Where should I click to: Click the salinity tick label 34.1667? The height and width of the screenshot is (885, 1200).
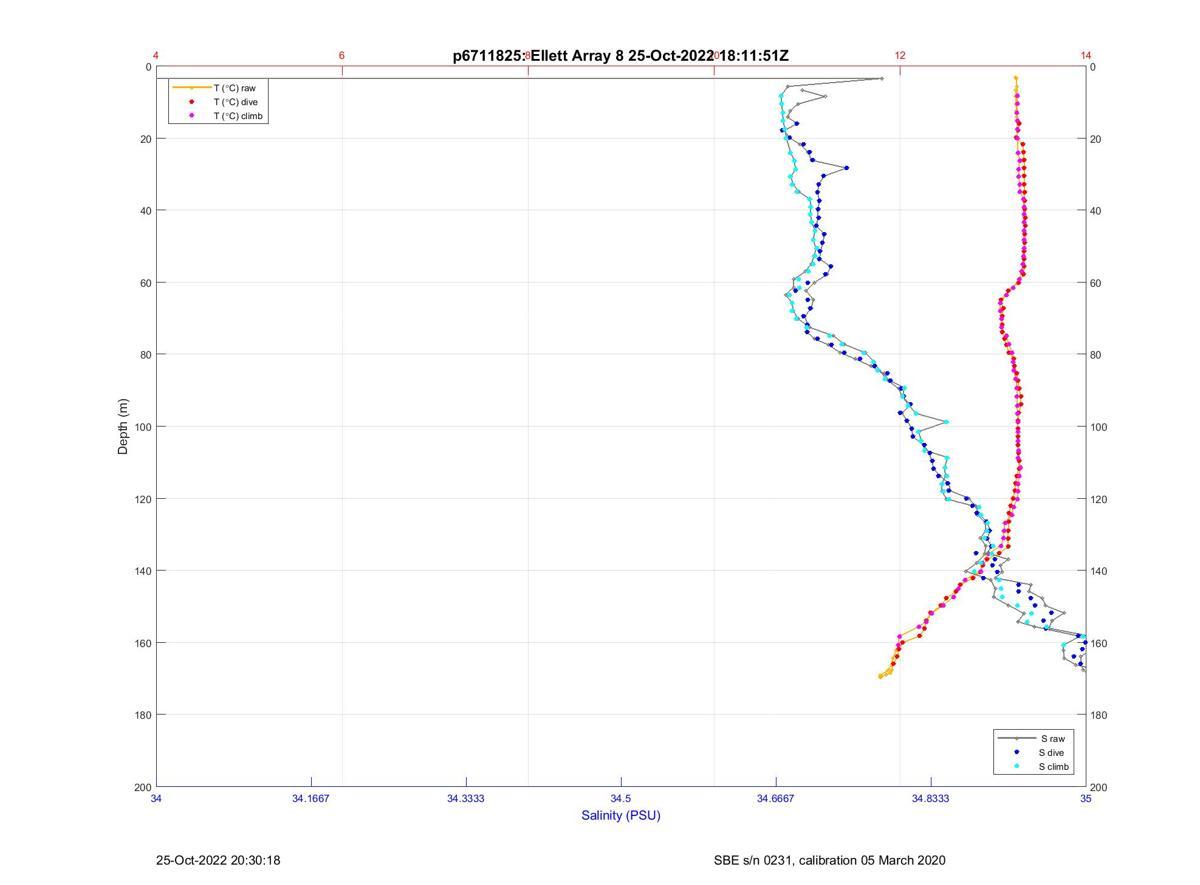[311, 799]
